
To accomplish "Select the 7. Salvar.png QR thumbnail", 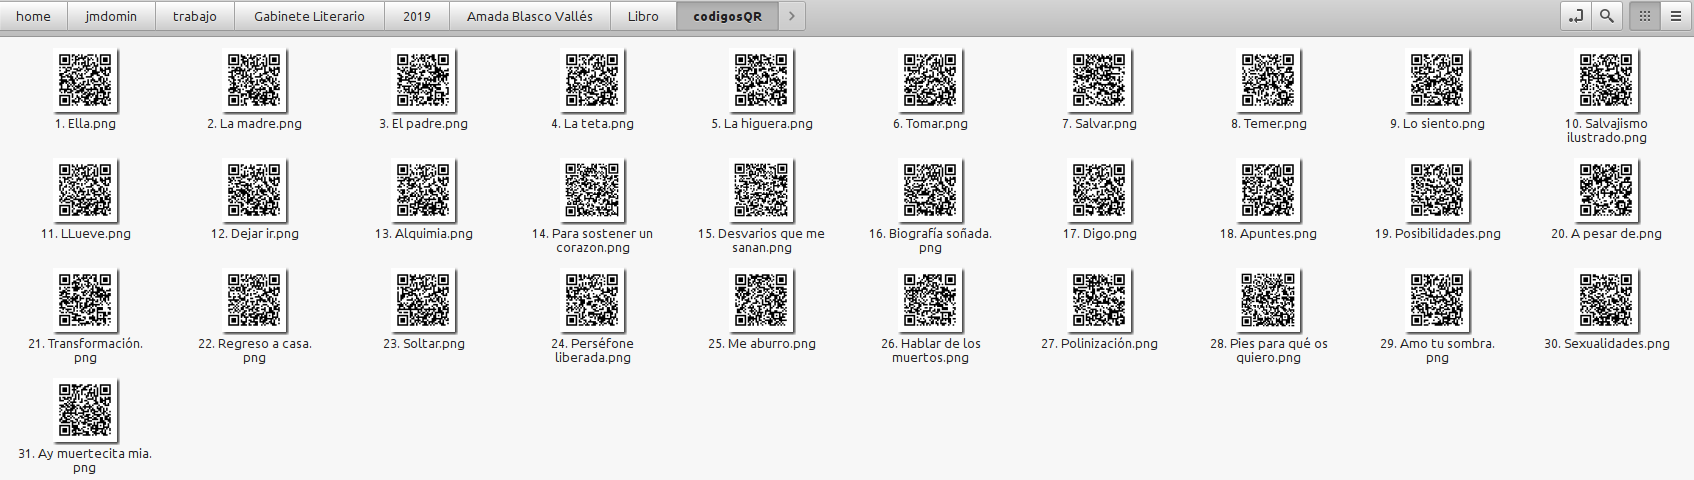I will 1099,80.
